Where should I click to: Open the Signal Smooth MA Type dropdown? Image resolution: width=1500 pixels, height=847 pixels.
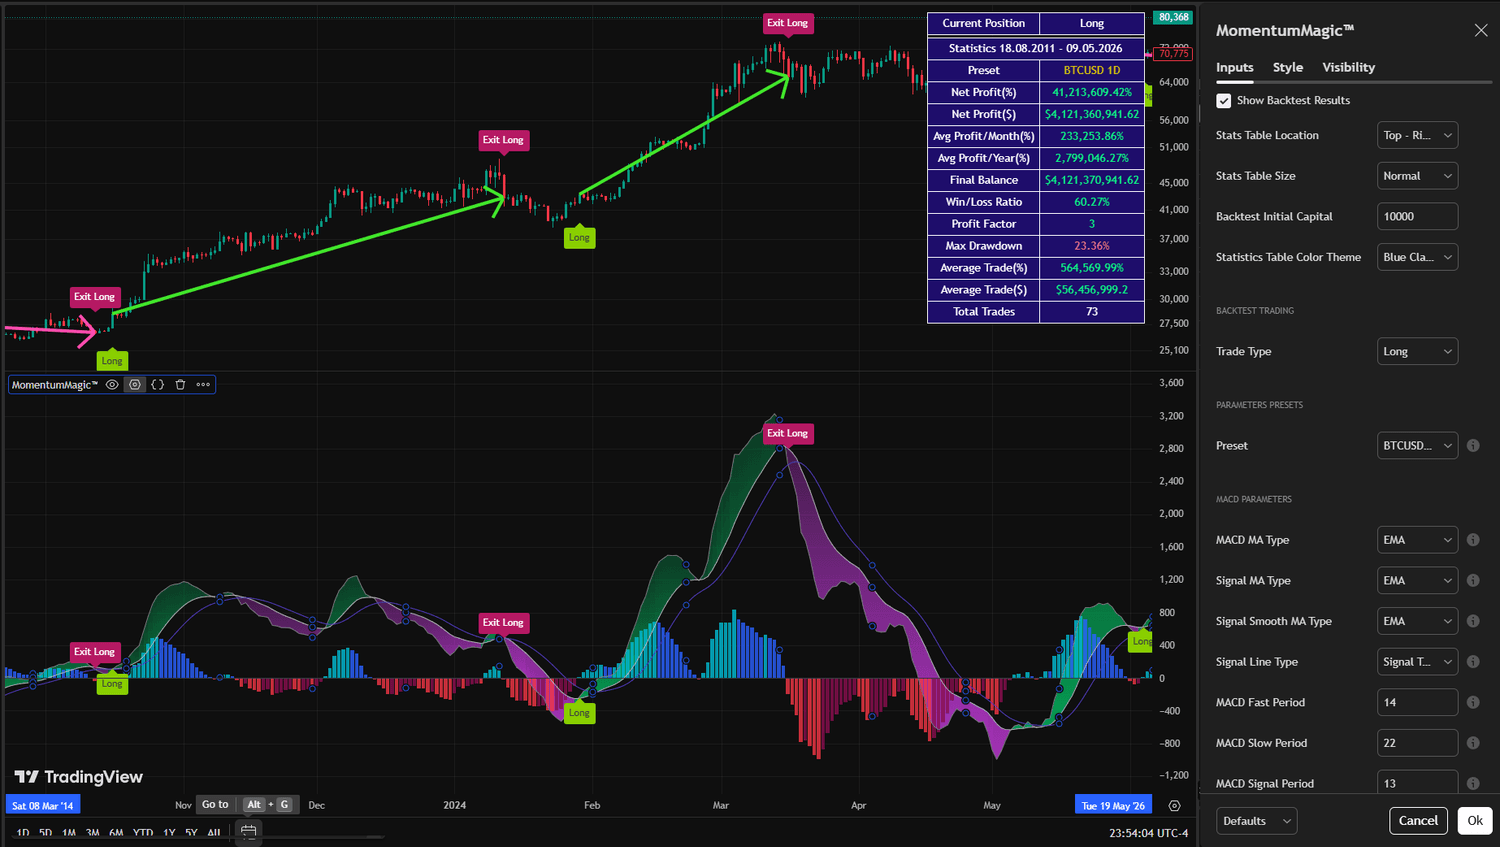1417,621
